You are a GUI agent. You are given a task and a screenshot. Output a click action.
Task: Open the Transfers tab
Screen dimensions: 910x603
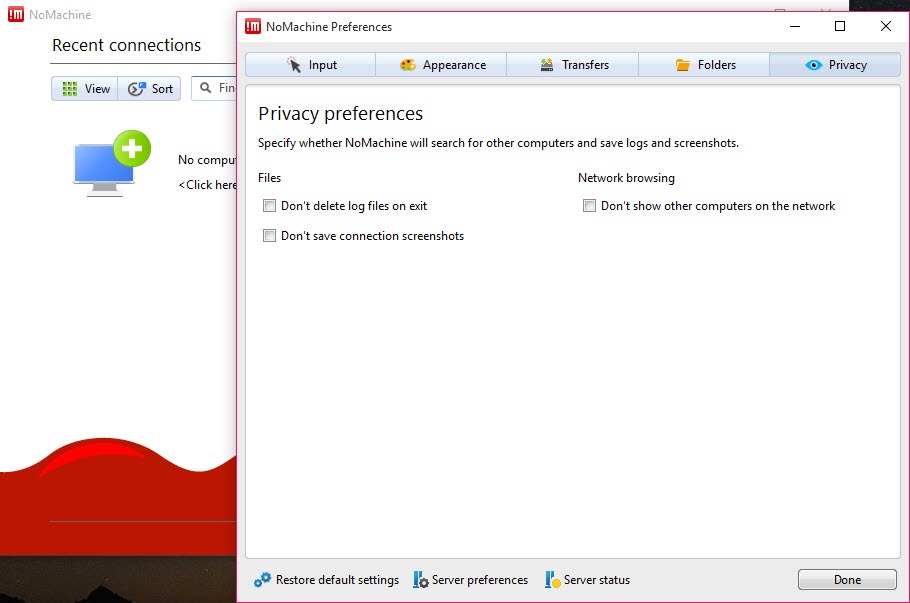click(573, 64)
